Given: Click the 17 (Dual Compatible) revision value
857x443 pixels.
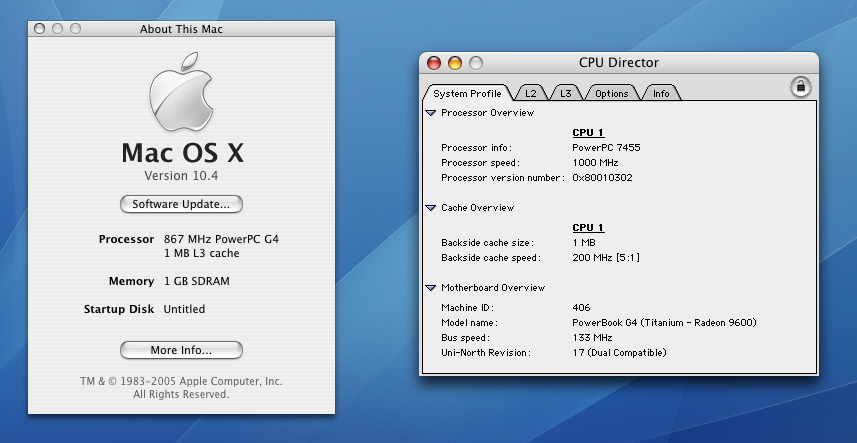Looking at the screenshot, I should click(619, 353).
